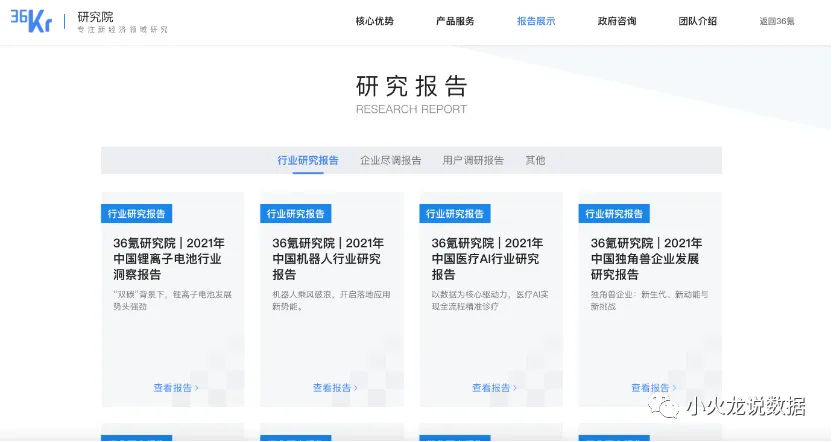The image size is (832, 442).
Task: Click the 36Kr logo
Action: [x=31, y=21]
